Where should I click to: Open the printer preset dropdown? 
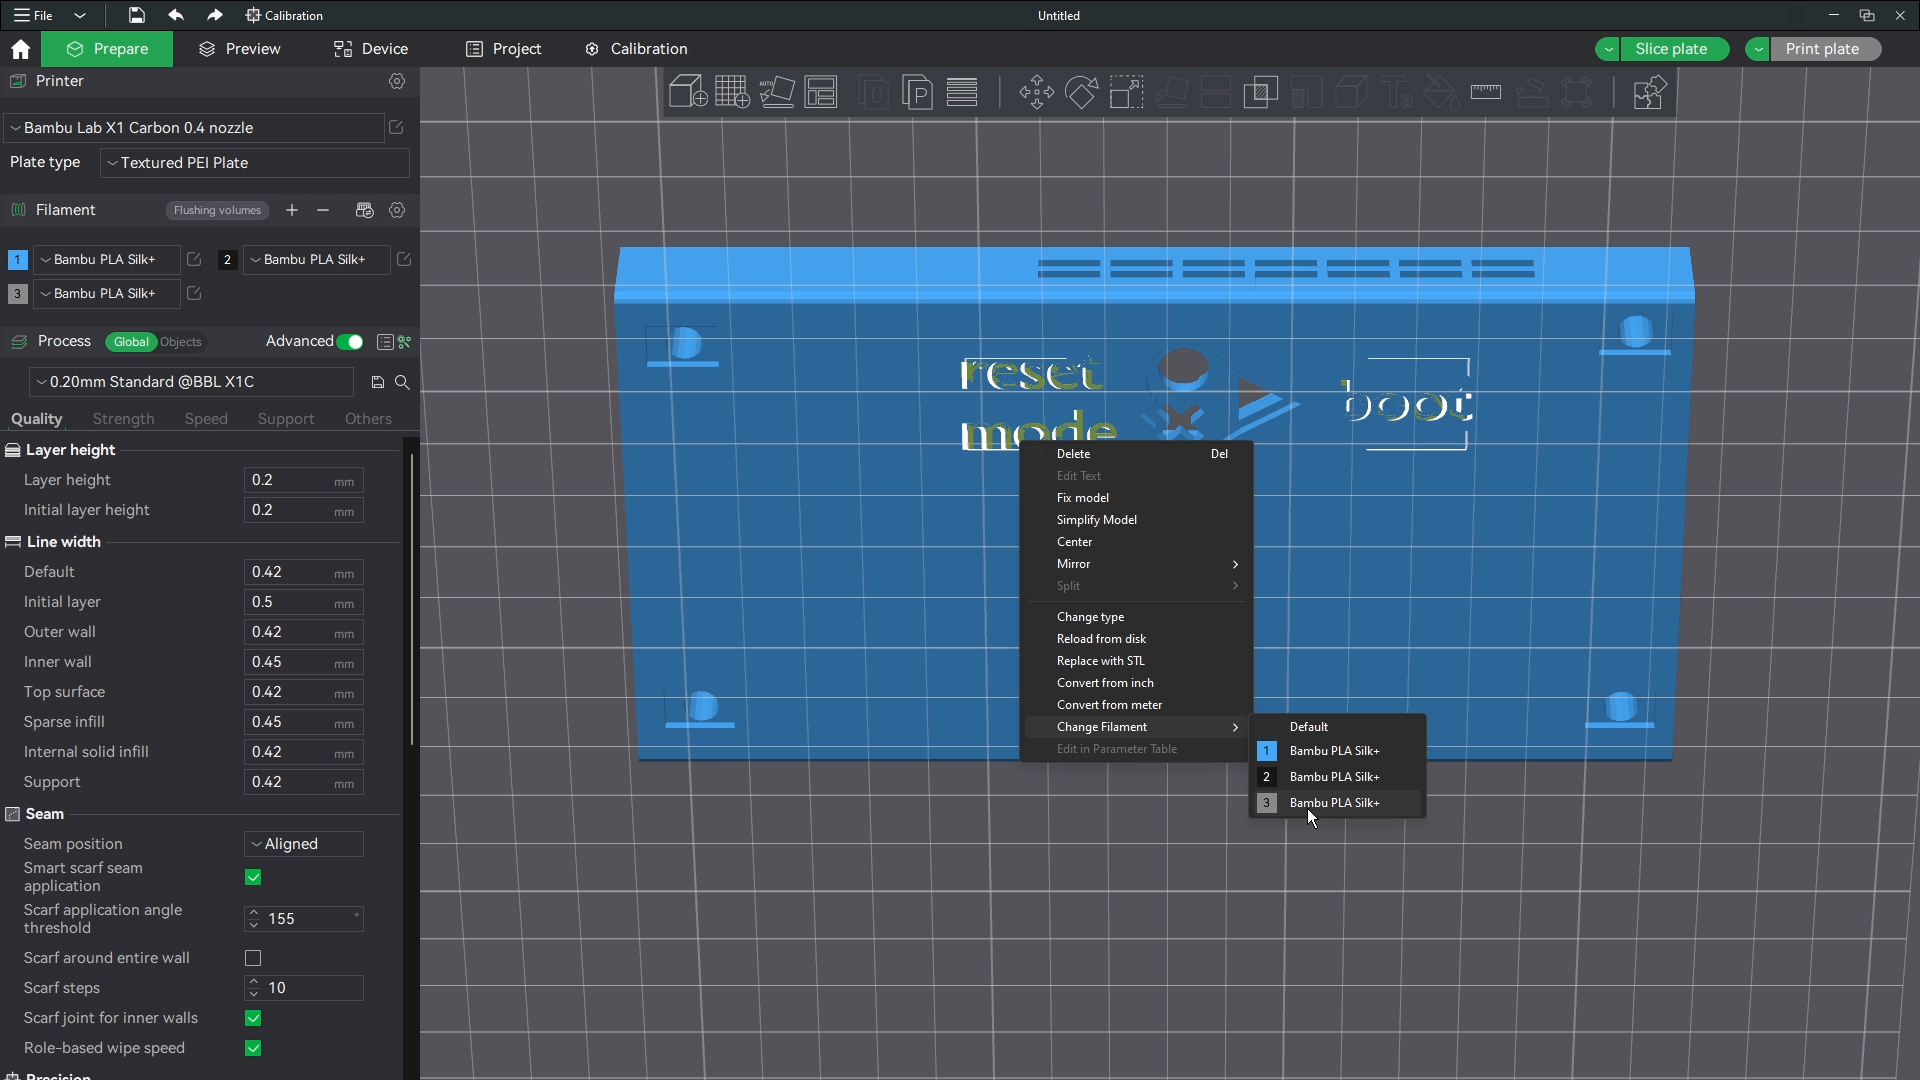[195, 128]
